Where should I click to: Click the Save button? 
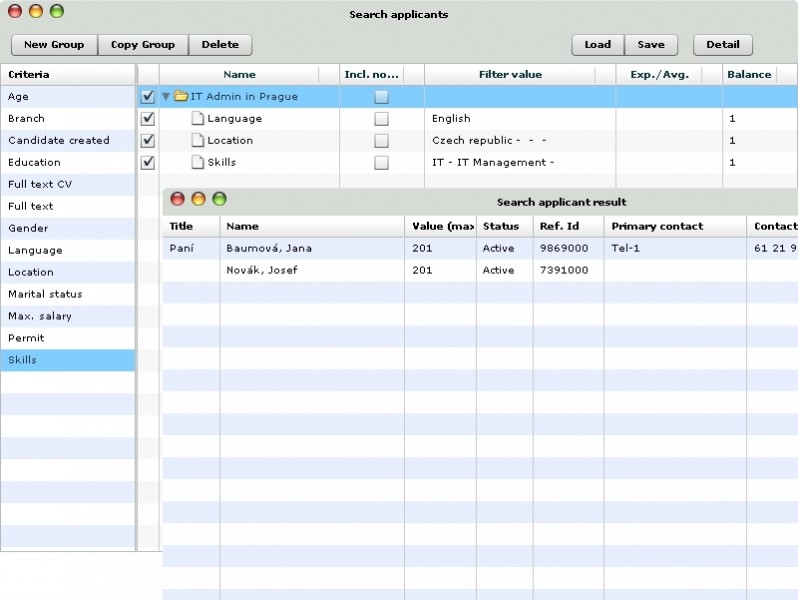651,45
